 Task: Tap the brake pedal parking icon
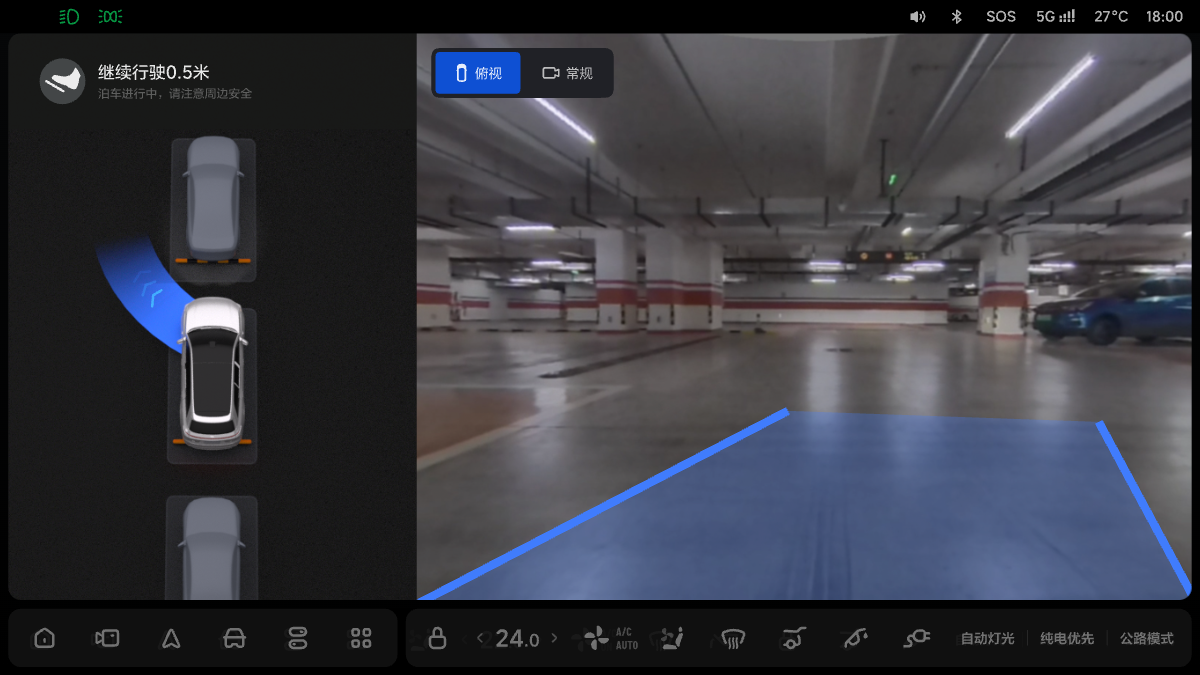click(x=62, y=81)
